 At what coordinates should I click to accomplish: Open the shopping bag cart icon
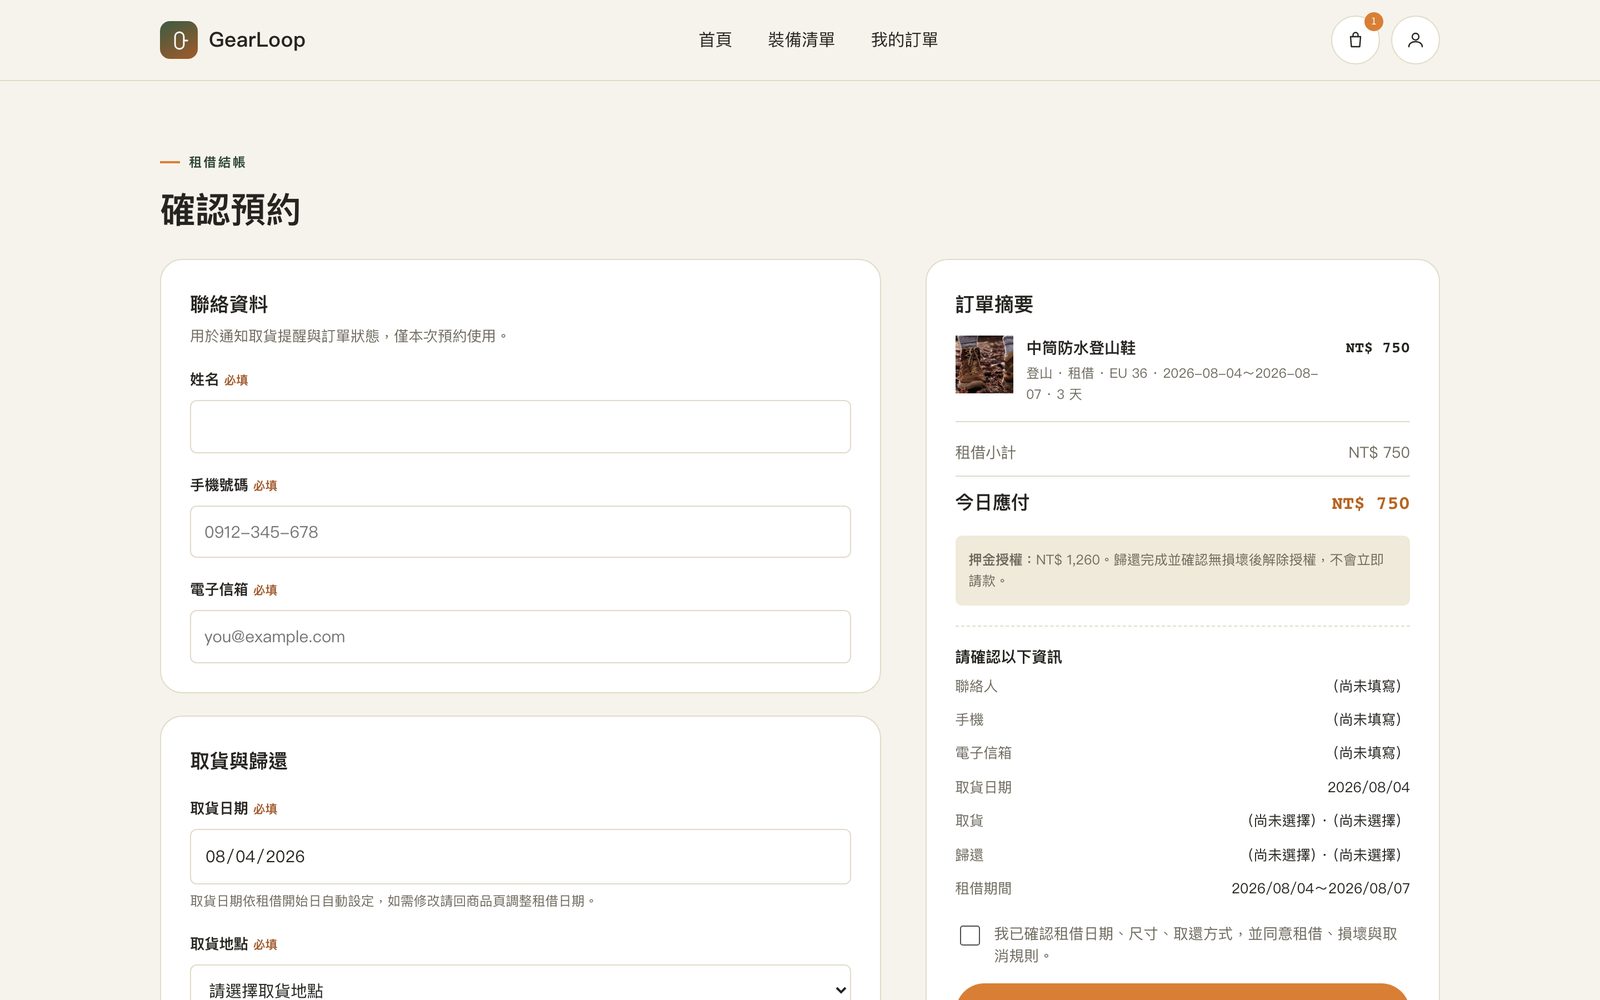(1355, 40)
